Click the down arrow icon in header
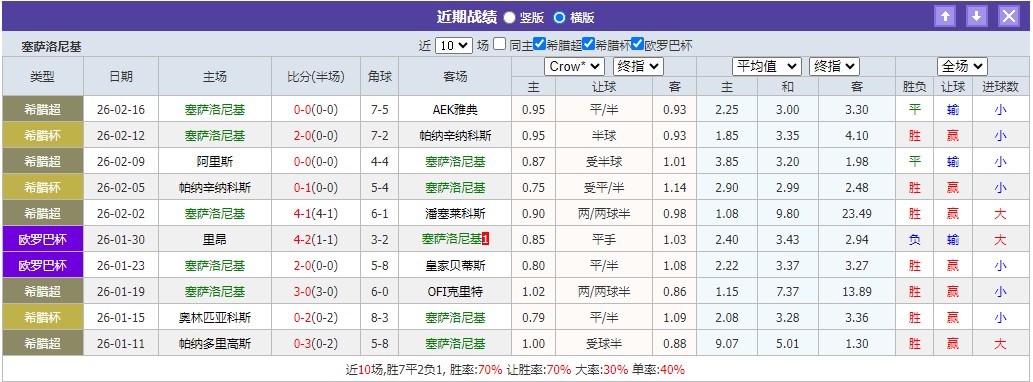 [977, 16]
